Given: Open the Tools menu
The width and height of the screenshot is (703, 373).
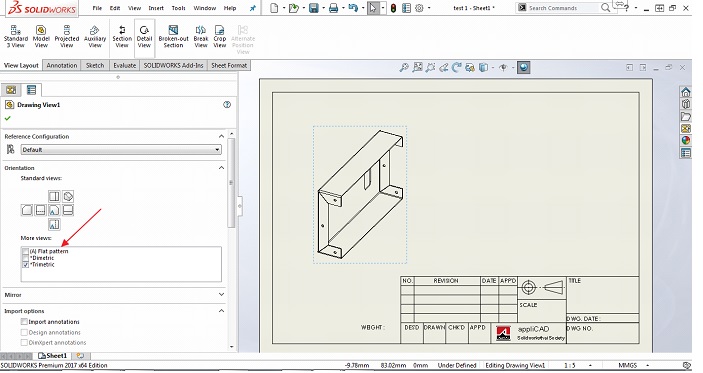Looking at the screenshot, I should click(178, 8).
